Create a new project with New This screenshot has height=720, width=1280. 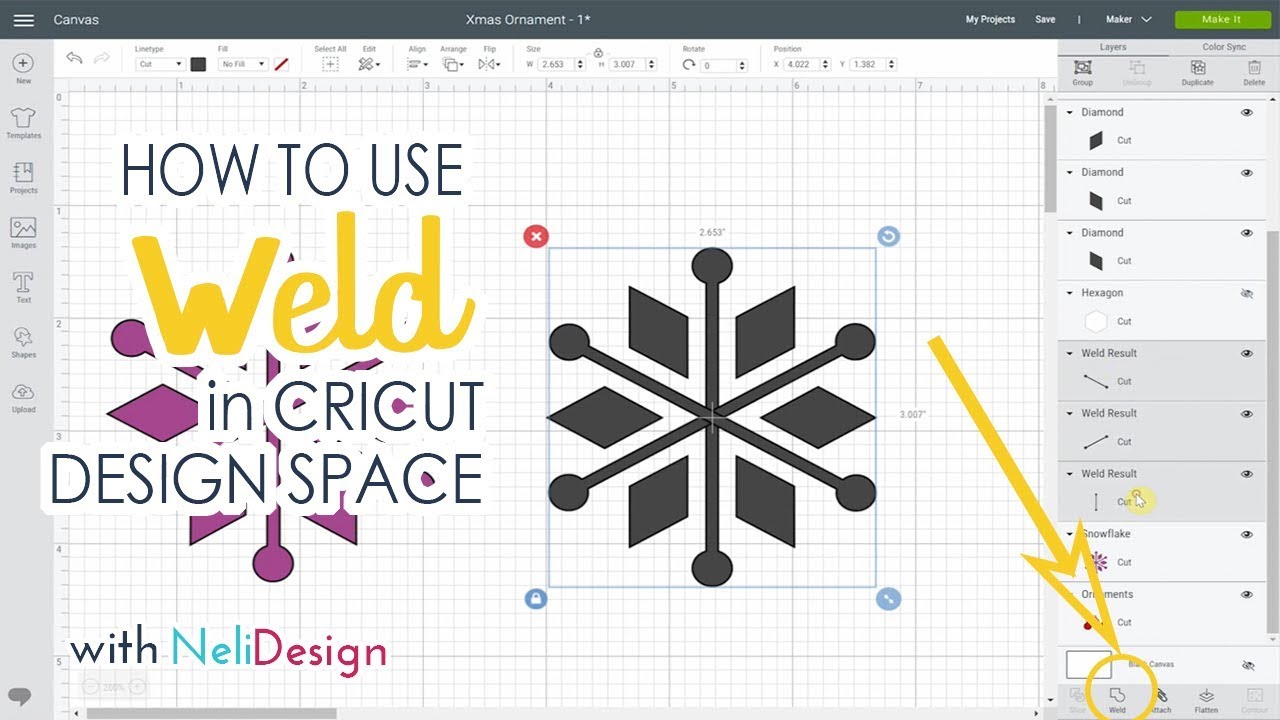click(x=23, y=69)
